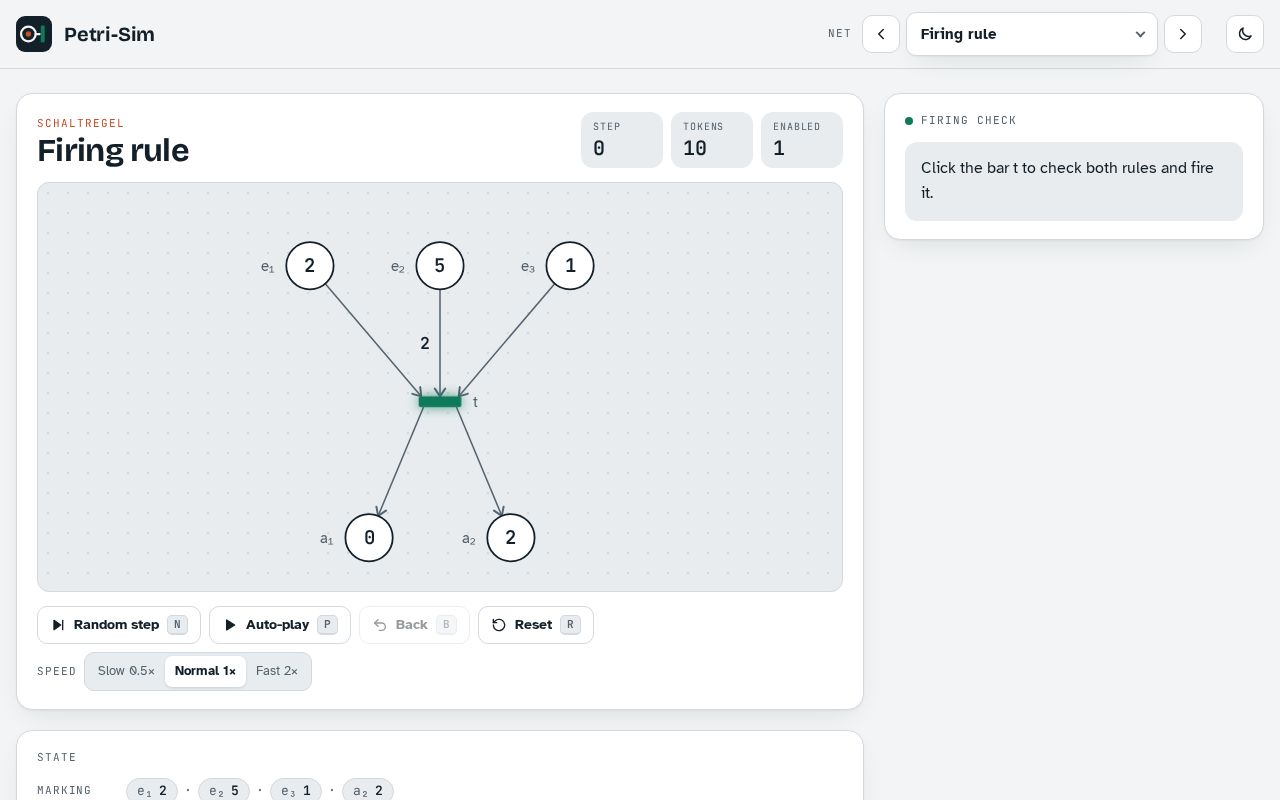Start Auto-play
1280x800 pixels.
pos(280,625)
